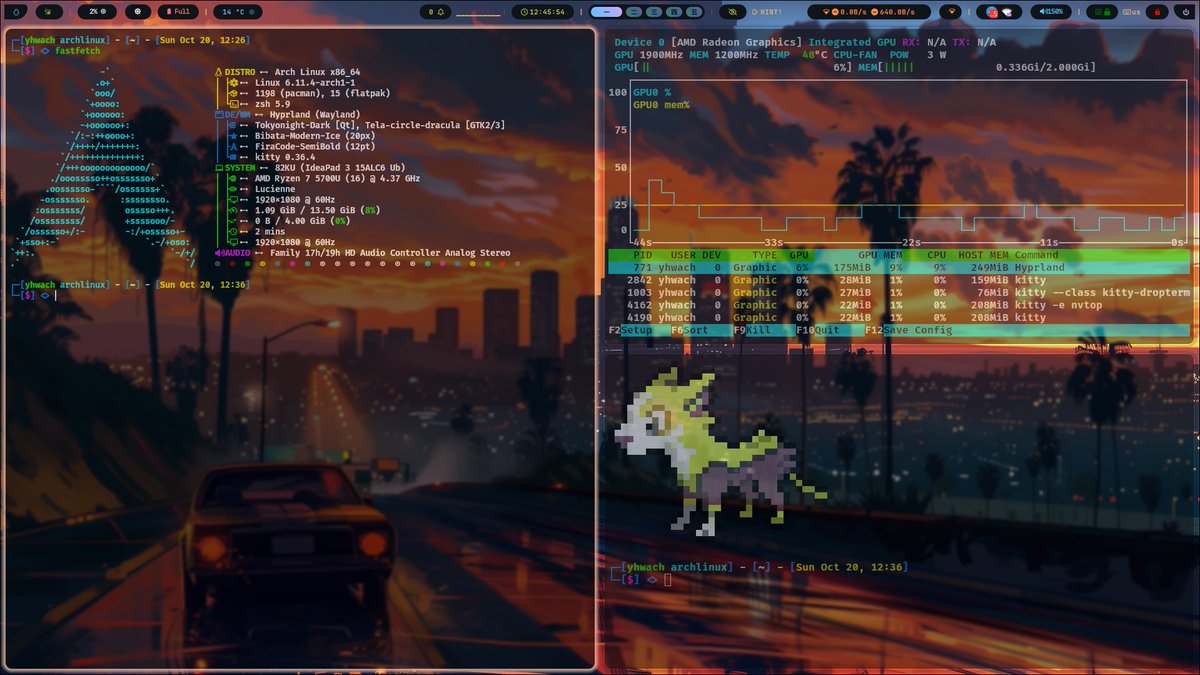Click the 'FiraCode-SemiBold (12pt)' font line
This screenshot has height=675, width=1200.
coord(317,146)
